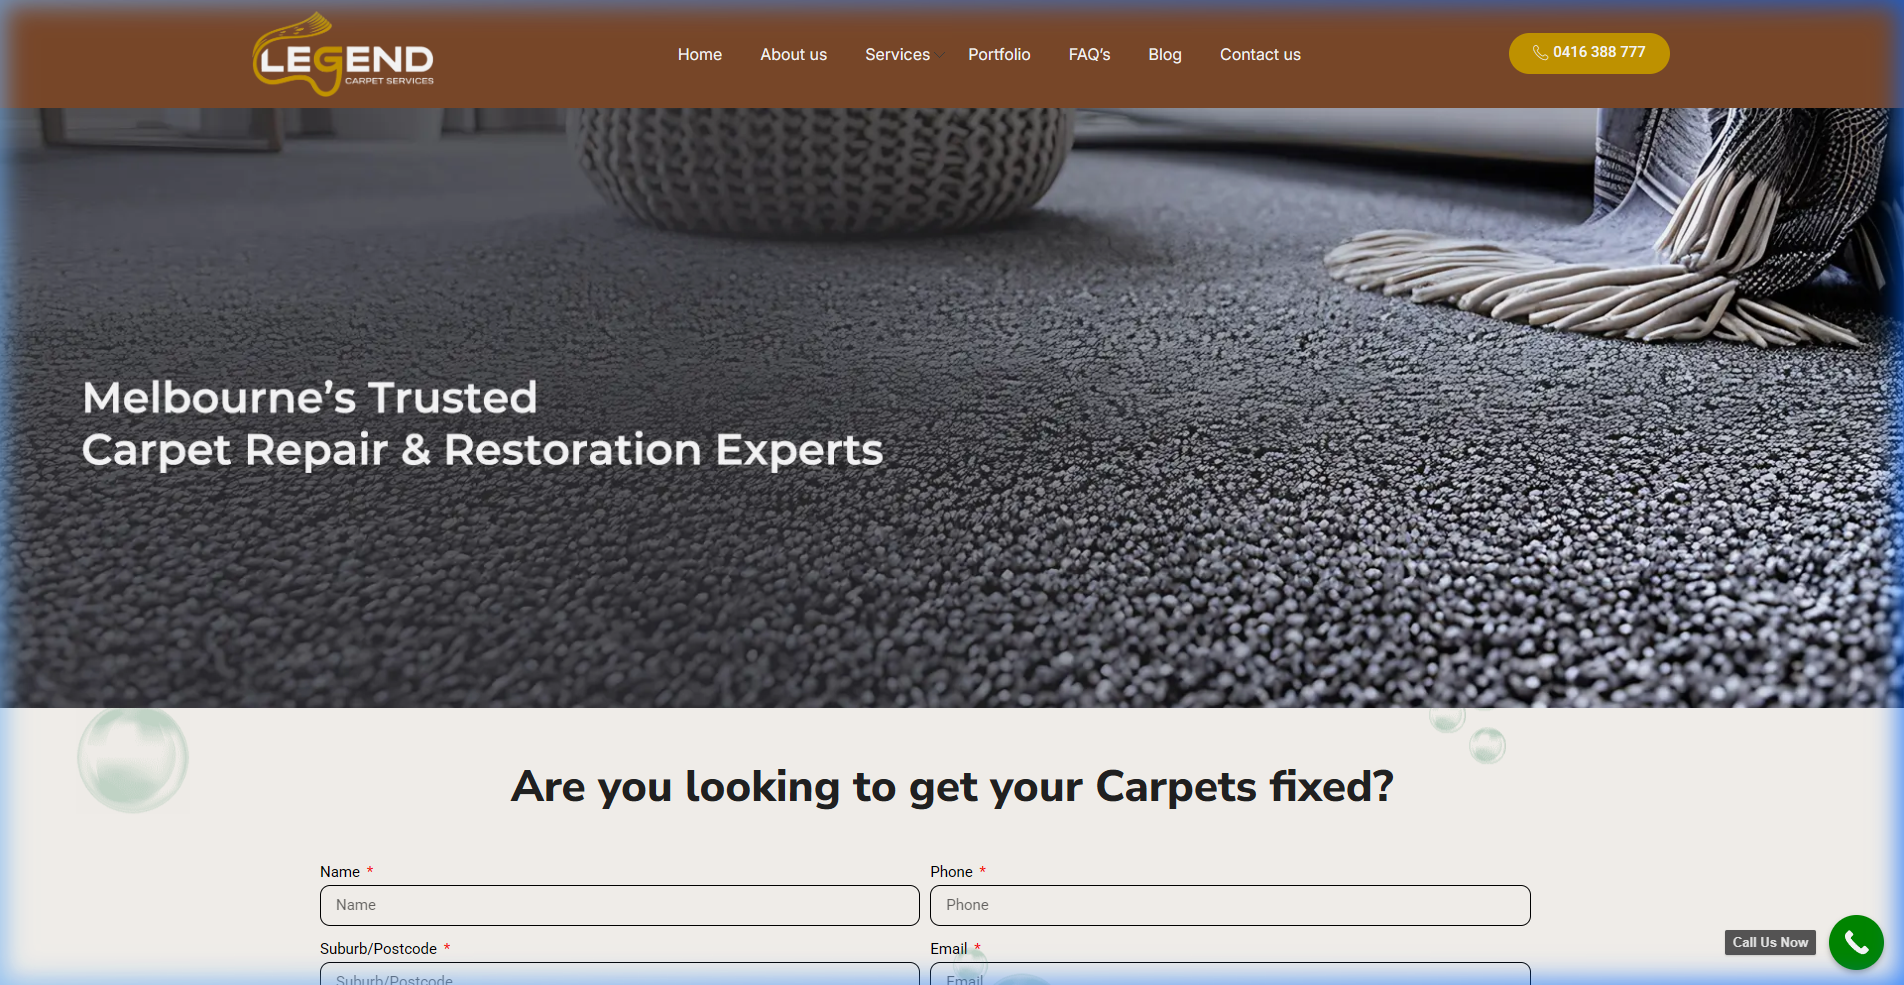Image resolution: width=1904 pixels, height=985 pixels.
Task: Go to the Home page
Action: pyautogui.click(x=699, y=55)
